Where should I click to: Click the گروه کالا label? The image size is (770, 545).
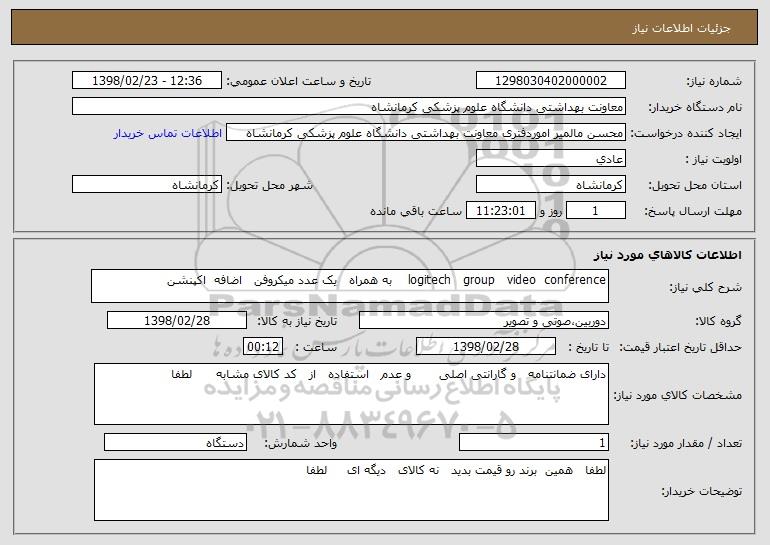(x=718, y=321)
